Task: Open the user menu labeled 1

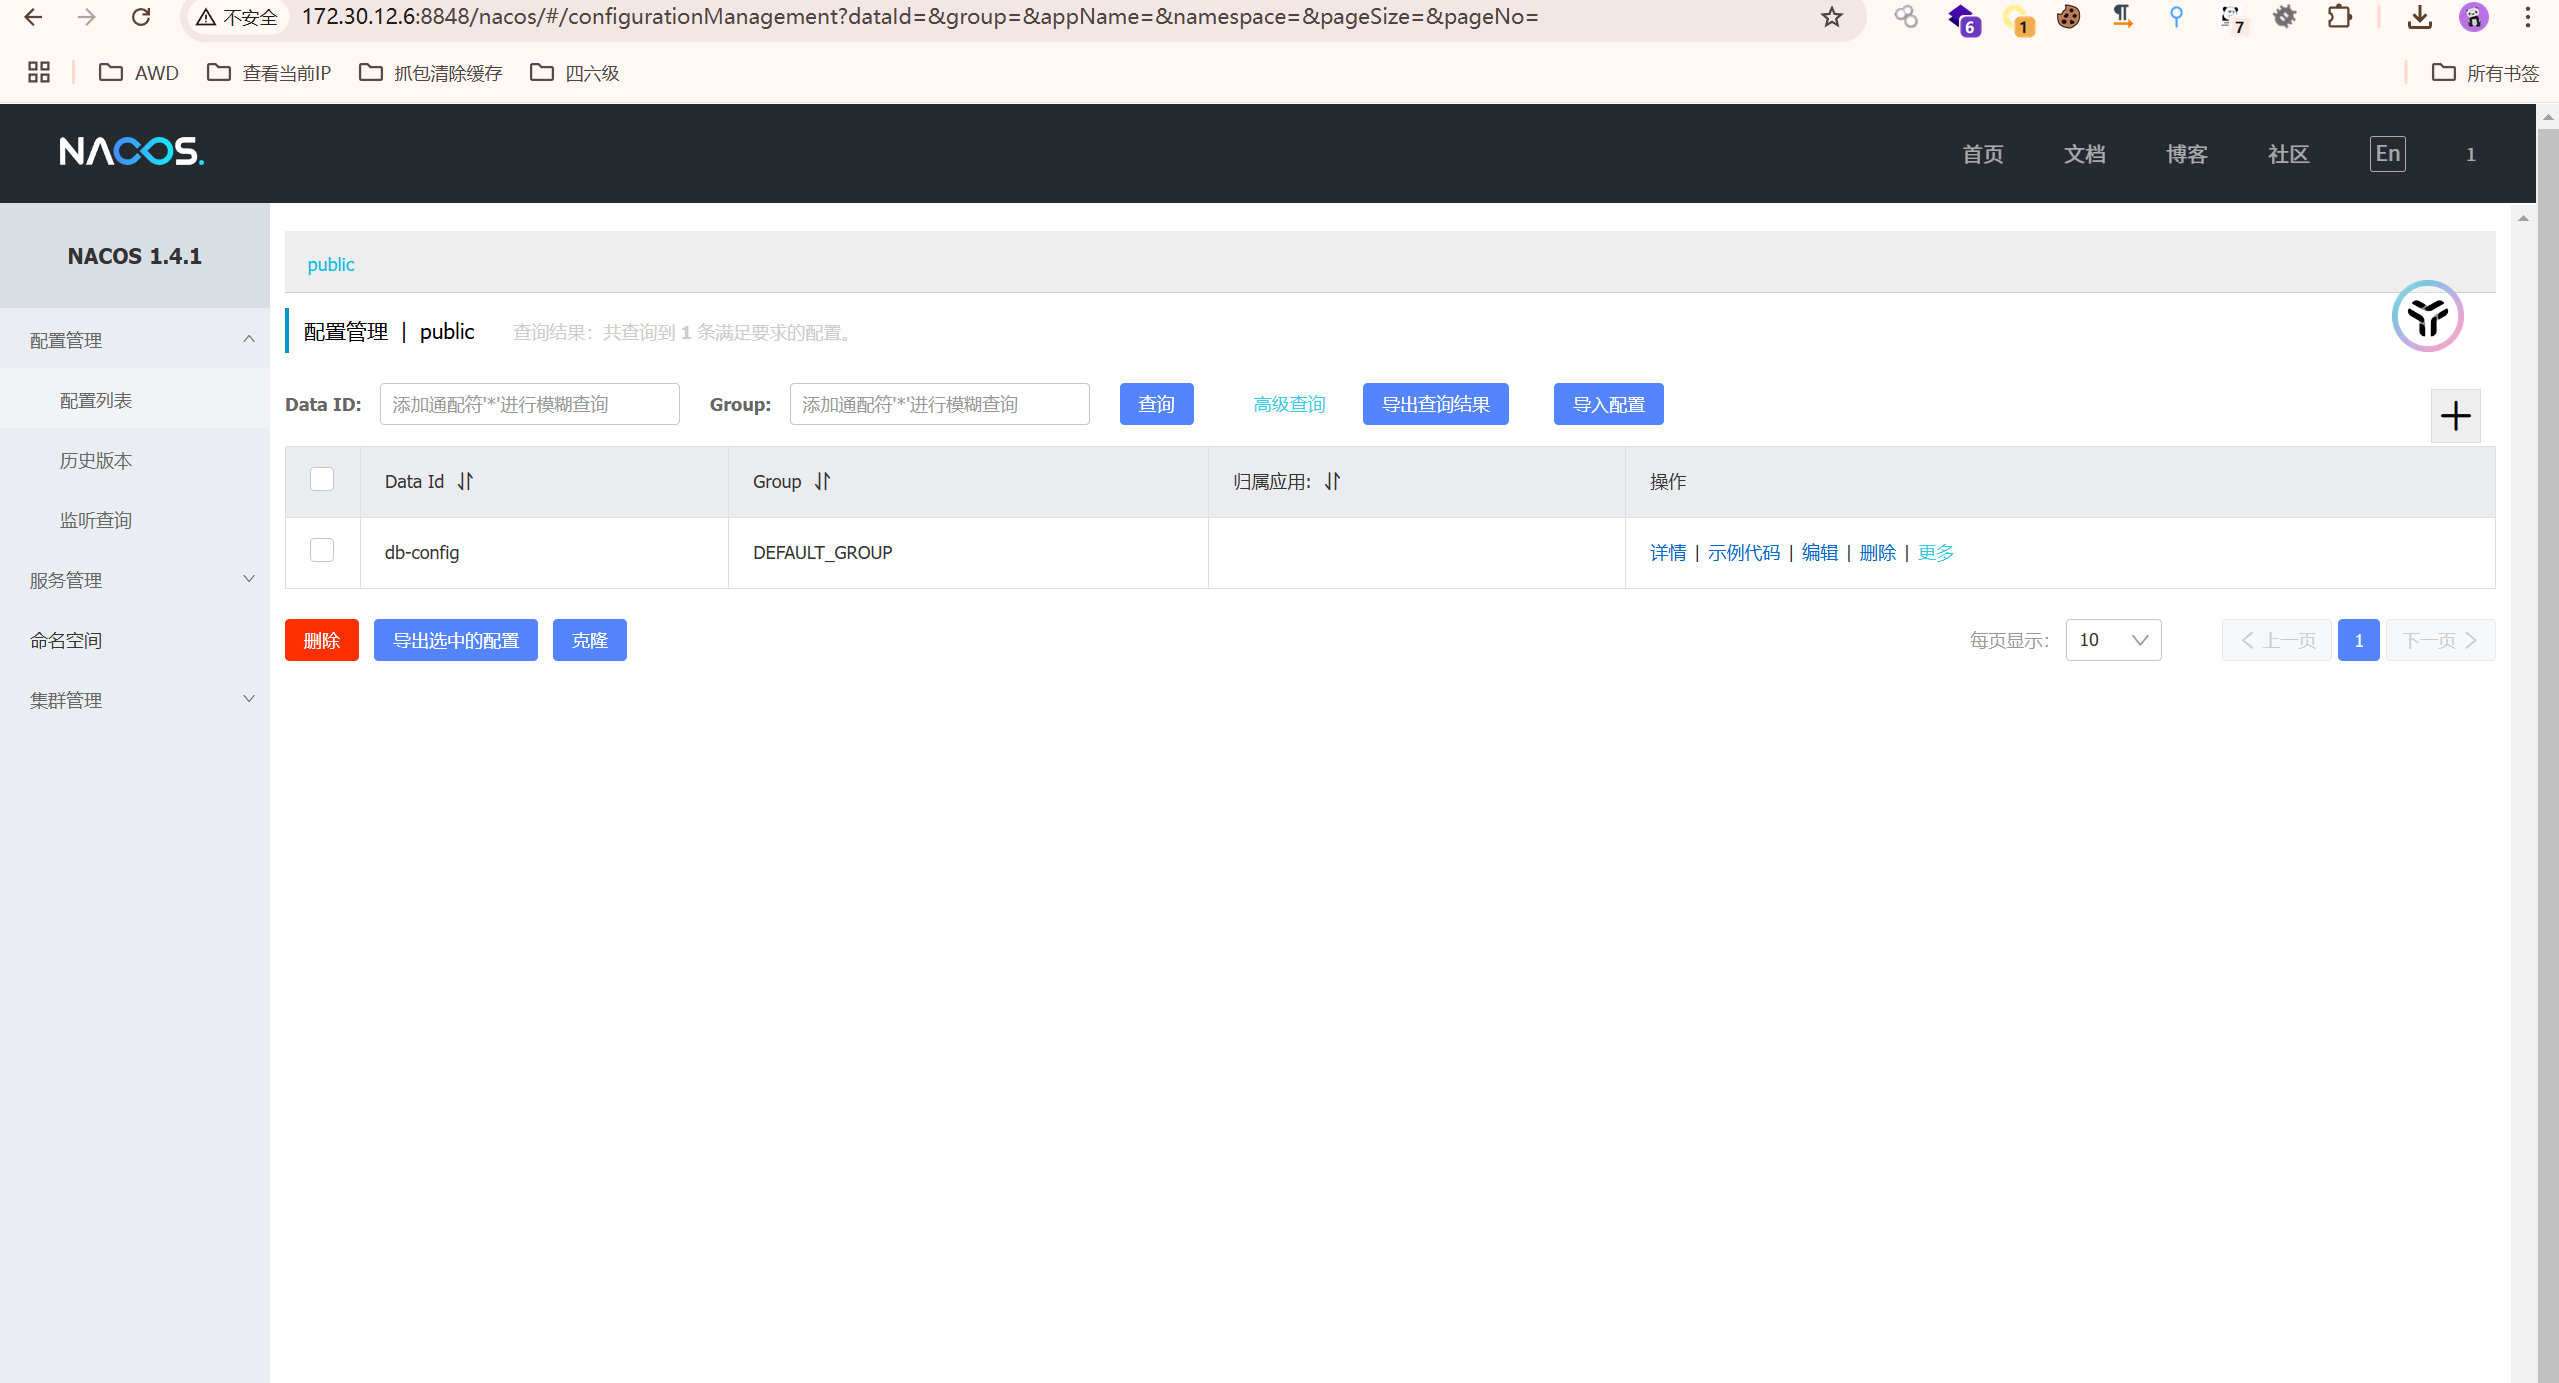Action: tap(2470, 154)
